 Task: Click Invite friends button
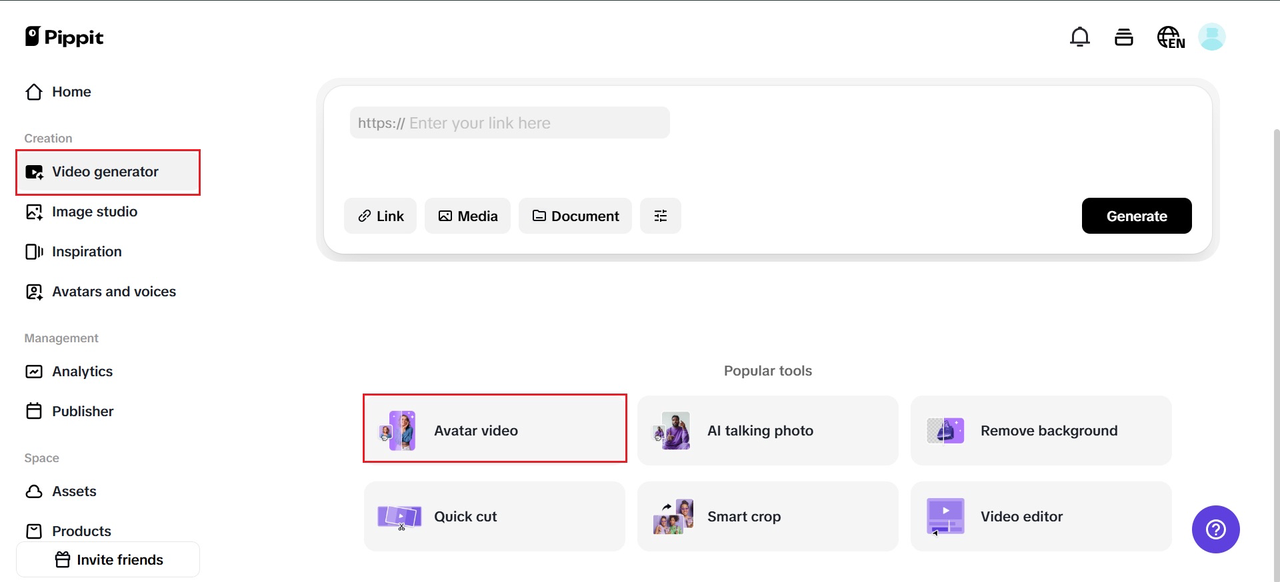[108, 560]
